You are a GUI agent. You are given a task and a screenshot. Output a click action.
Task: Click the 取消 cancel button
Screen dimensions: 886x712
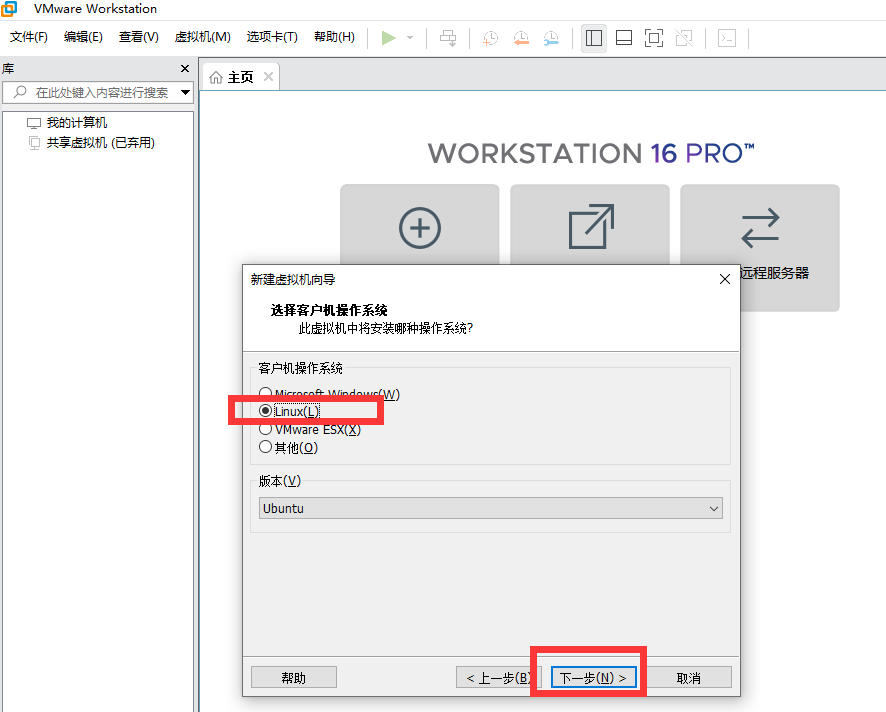(689, 678)
